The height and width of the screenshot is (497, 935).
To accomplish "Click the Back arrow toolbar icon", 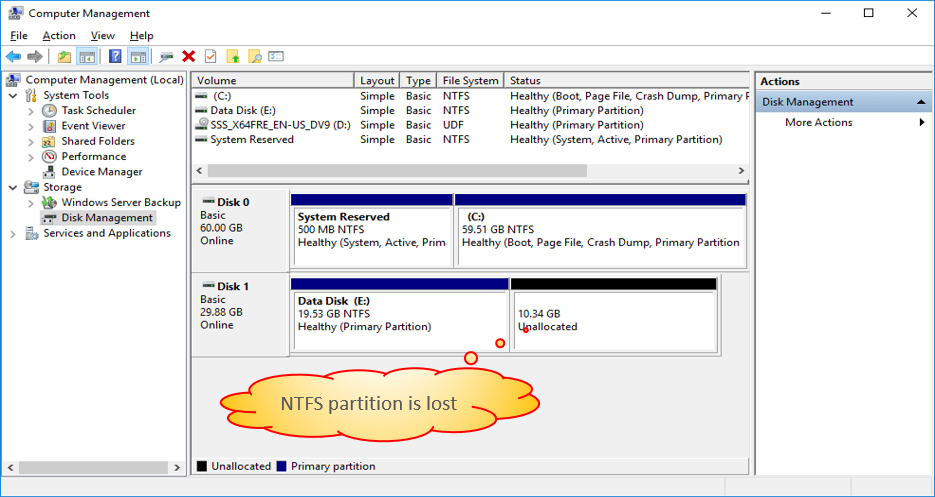I will (13, 57).
